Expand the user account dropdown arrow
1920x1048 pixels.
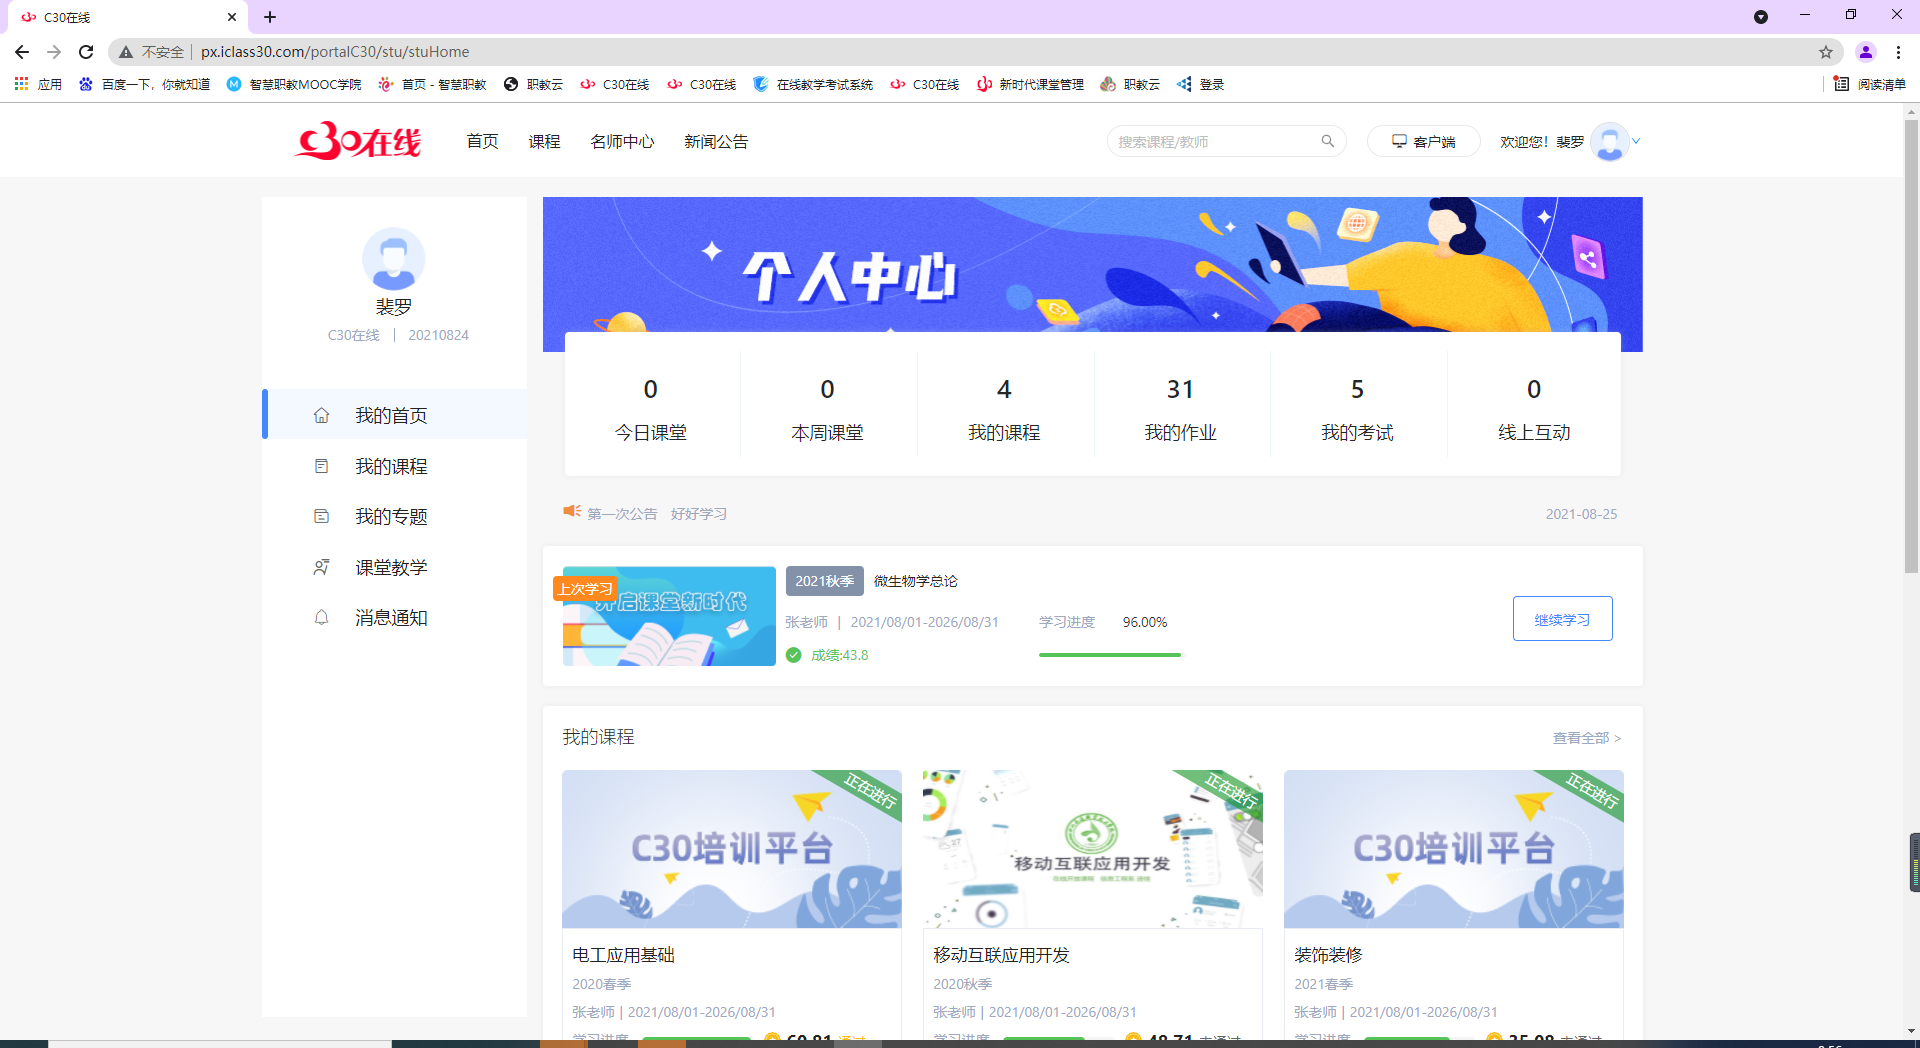pyautogui.click(x=1636, y=142)
